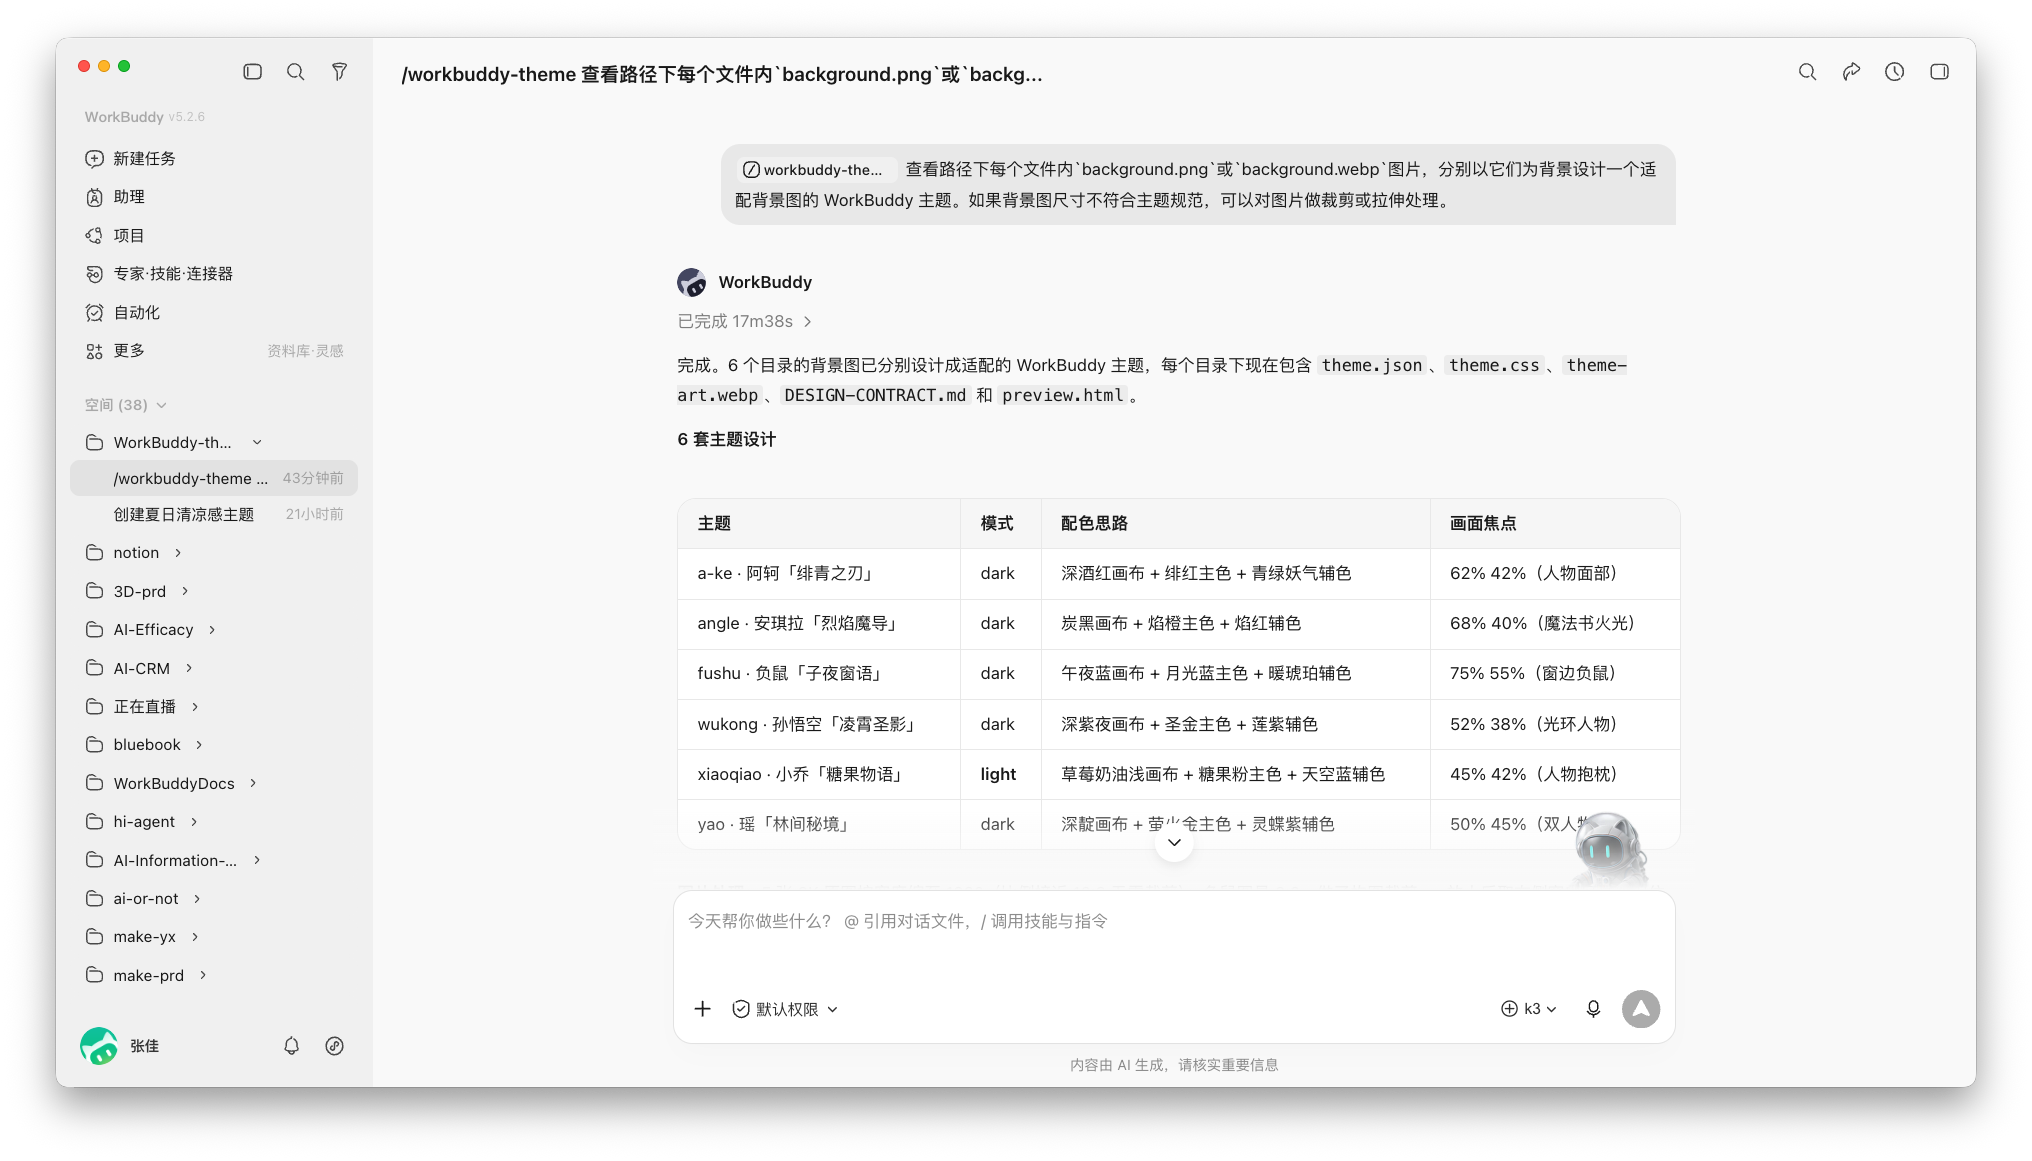The width and height of the screenshot is (2032, 1161).
Task: Open the k3 model selector dropdown
Action: pyautogui.click(x=1529, y=1009)
